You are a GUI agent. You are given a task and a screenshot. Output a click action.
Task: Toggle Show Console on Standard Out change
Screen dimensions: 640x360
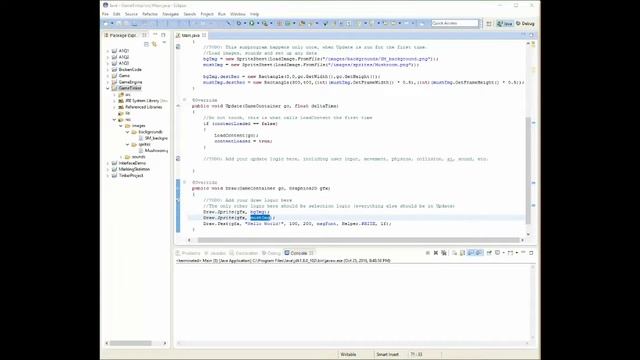pos(471,253)
